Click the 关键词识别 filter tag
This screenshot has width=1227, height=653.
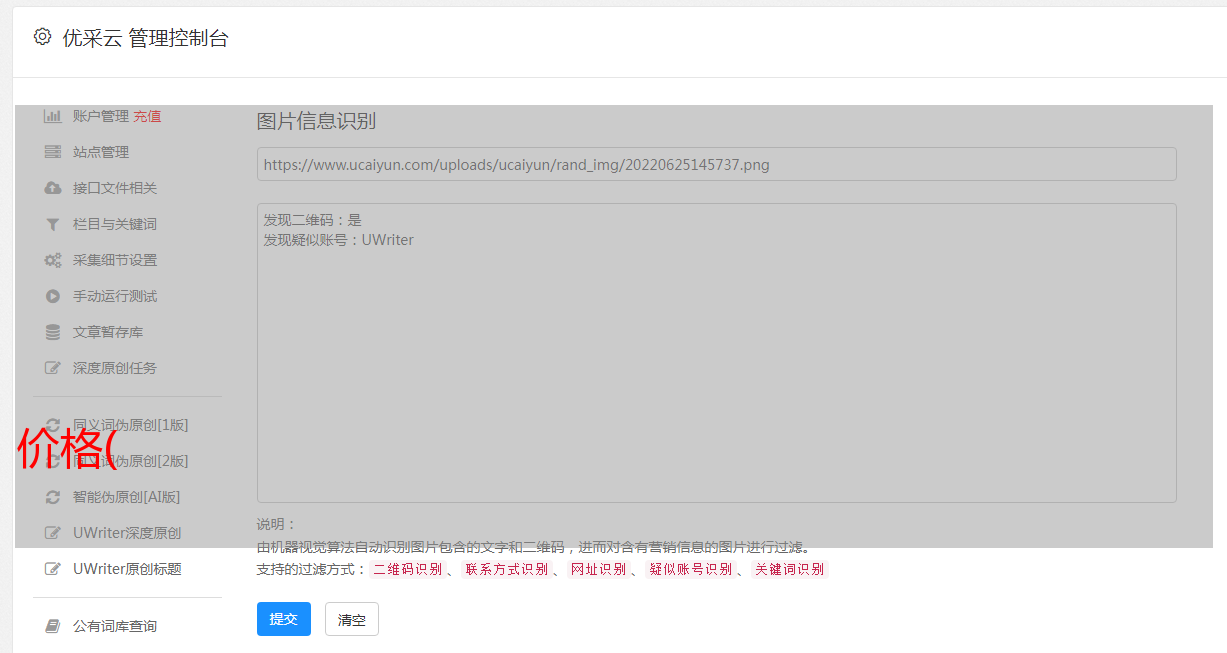tap(789, 569)
